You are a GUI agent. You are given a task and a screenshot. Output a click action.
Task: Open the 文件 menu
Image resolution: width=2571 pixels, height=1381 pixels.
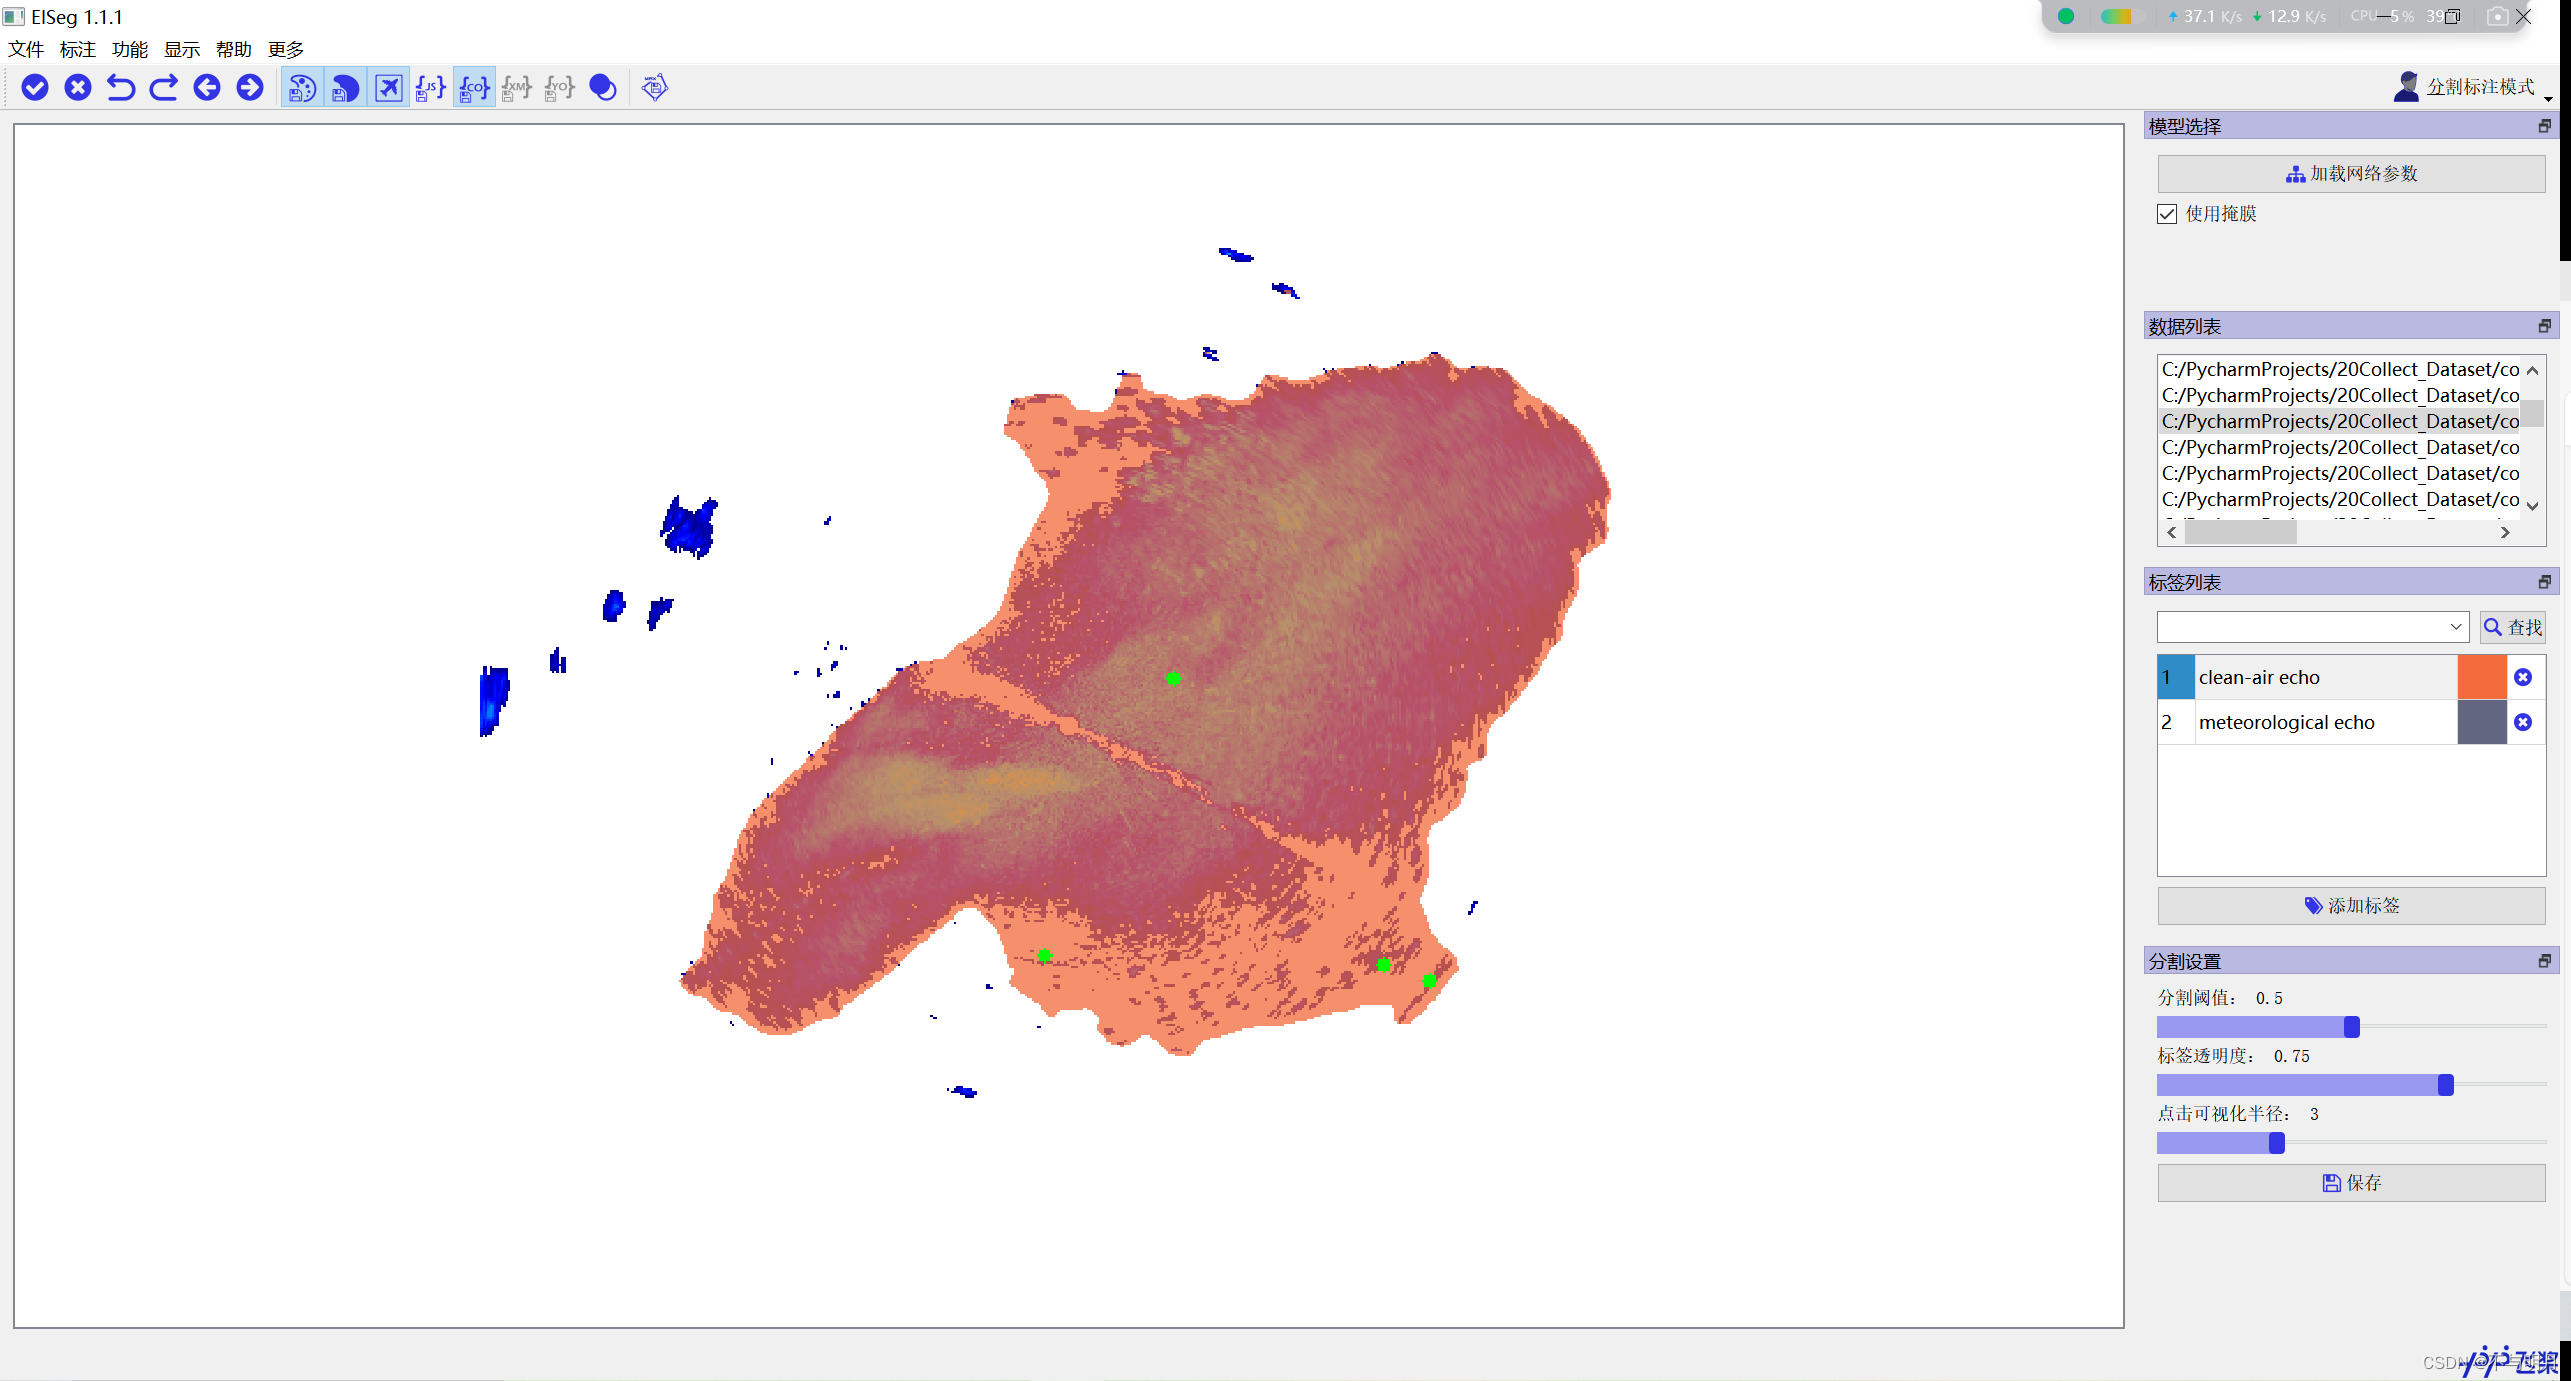[26, 49]
